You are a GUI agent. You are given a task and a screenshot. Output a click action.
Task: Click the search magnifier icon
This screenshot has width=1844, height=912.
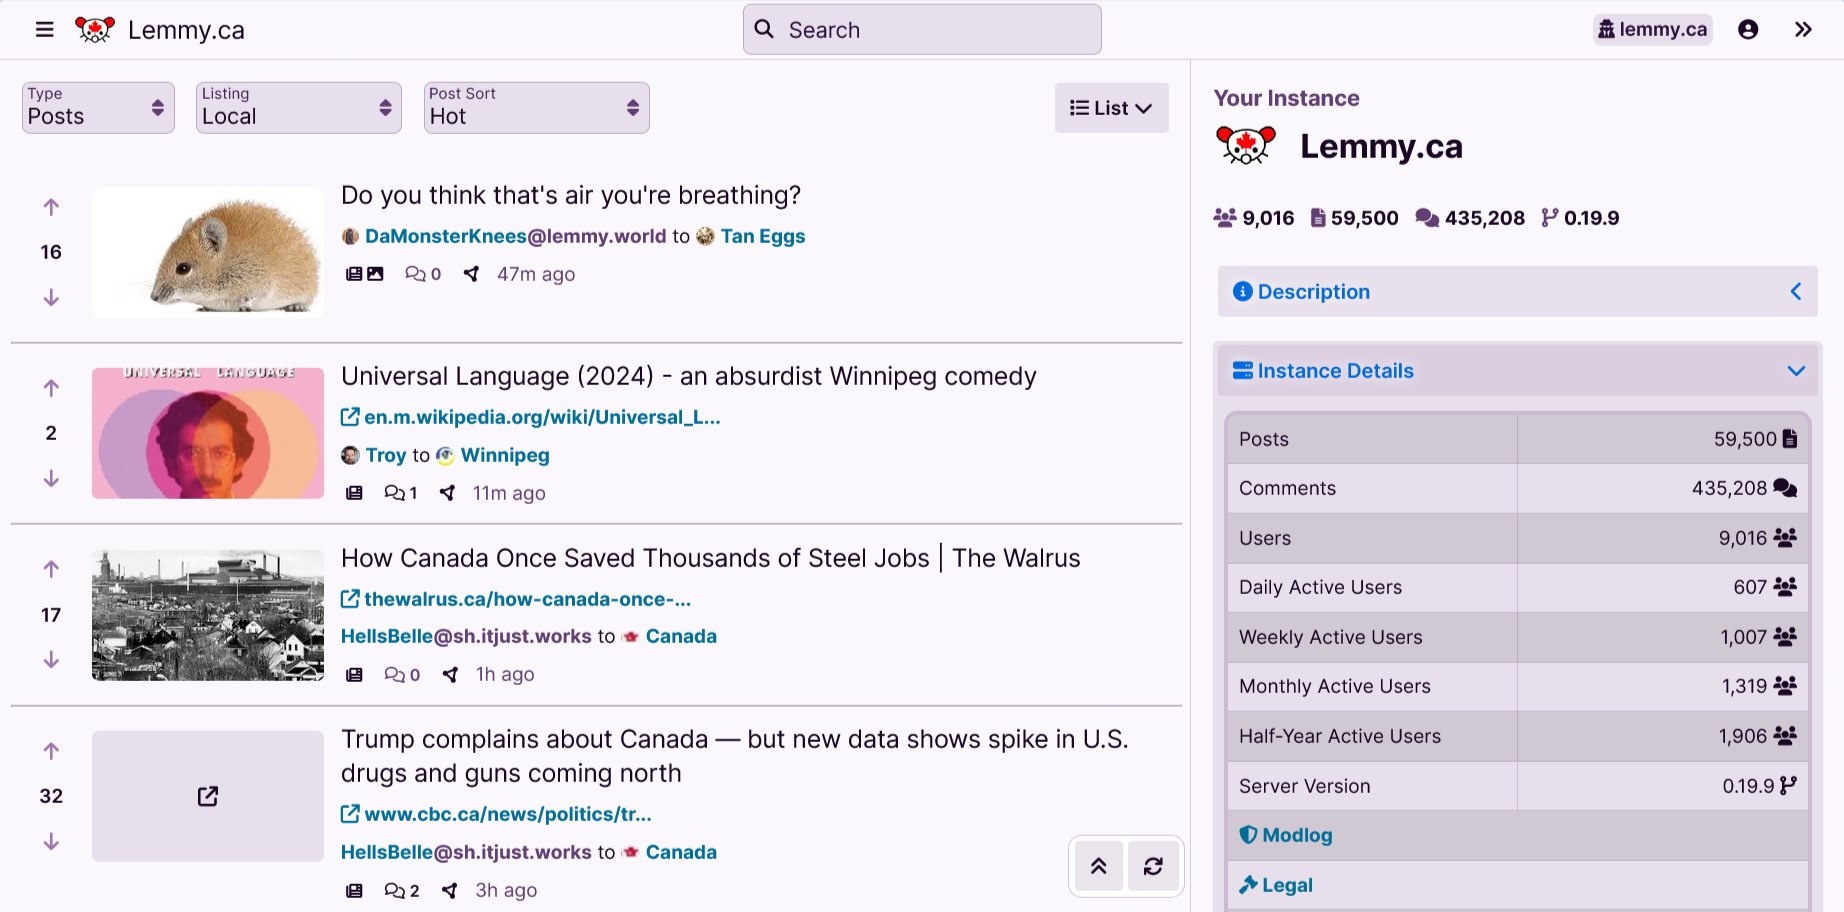(764, 29)
